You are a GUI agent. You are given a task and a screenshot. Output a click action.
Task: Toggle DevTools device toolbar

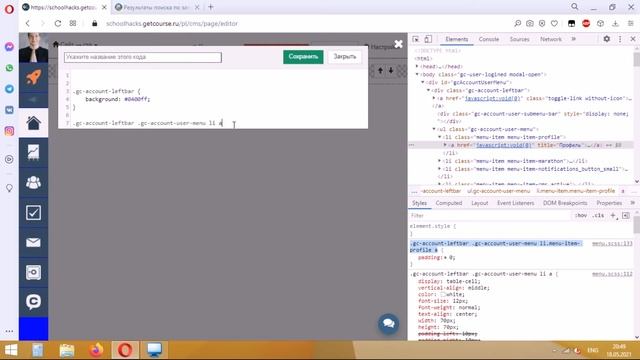[x=428, y=39]
